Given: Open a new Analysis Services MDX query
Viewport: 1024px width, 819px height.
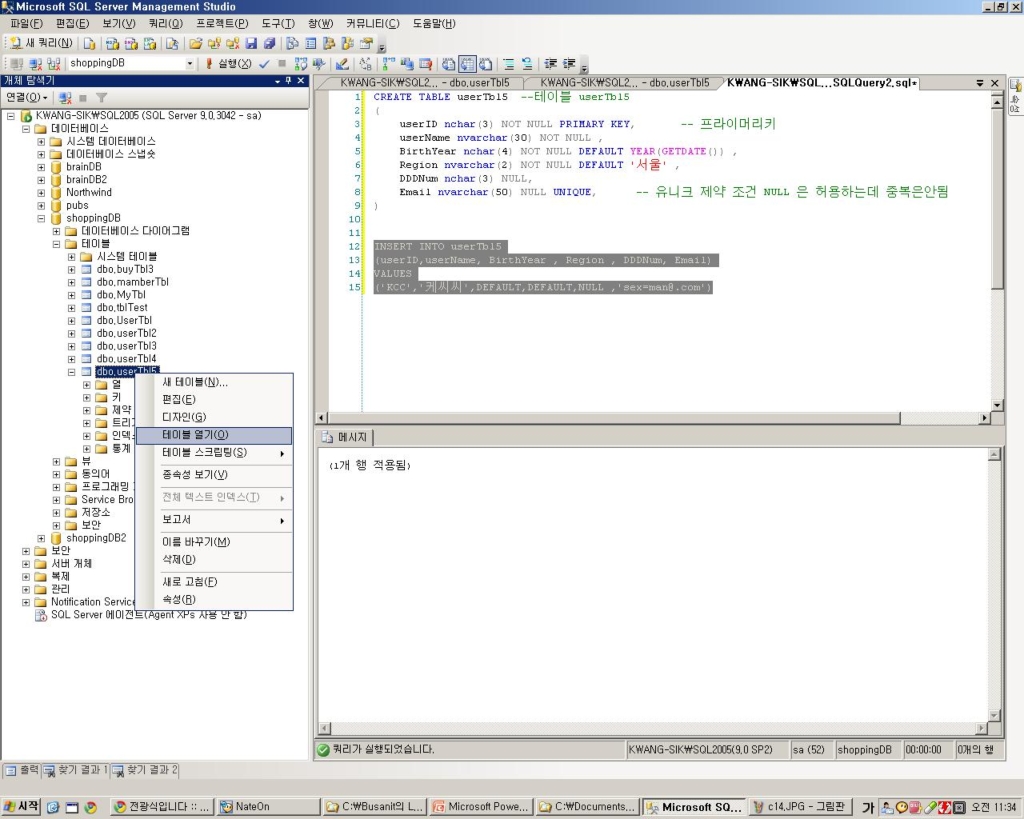Looking at the screenshot, I should pos(112,44).
